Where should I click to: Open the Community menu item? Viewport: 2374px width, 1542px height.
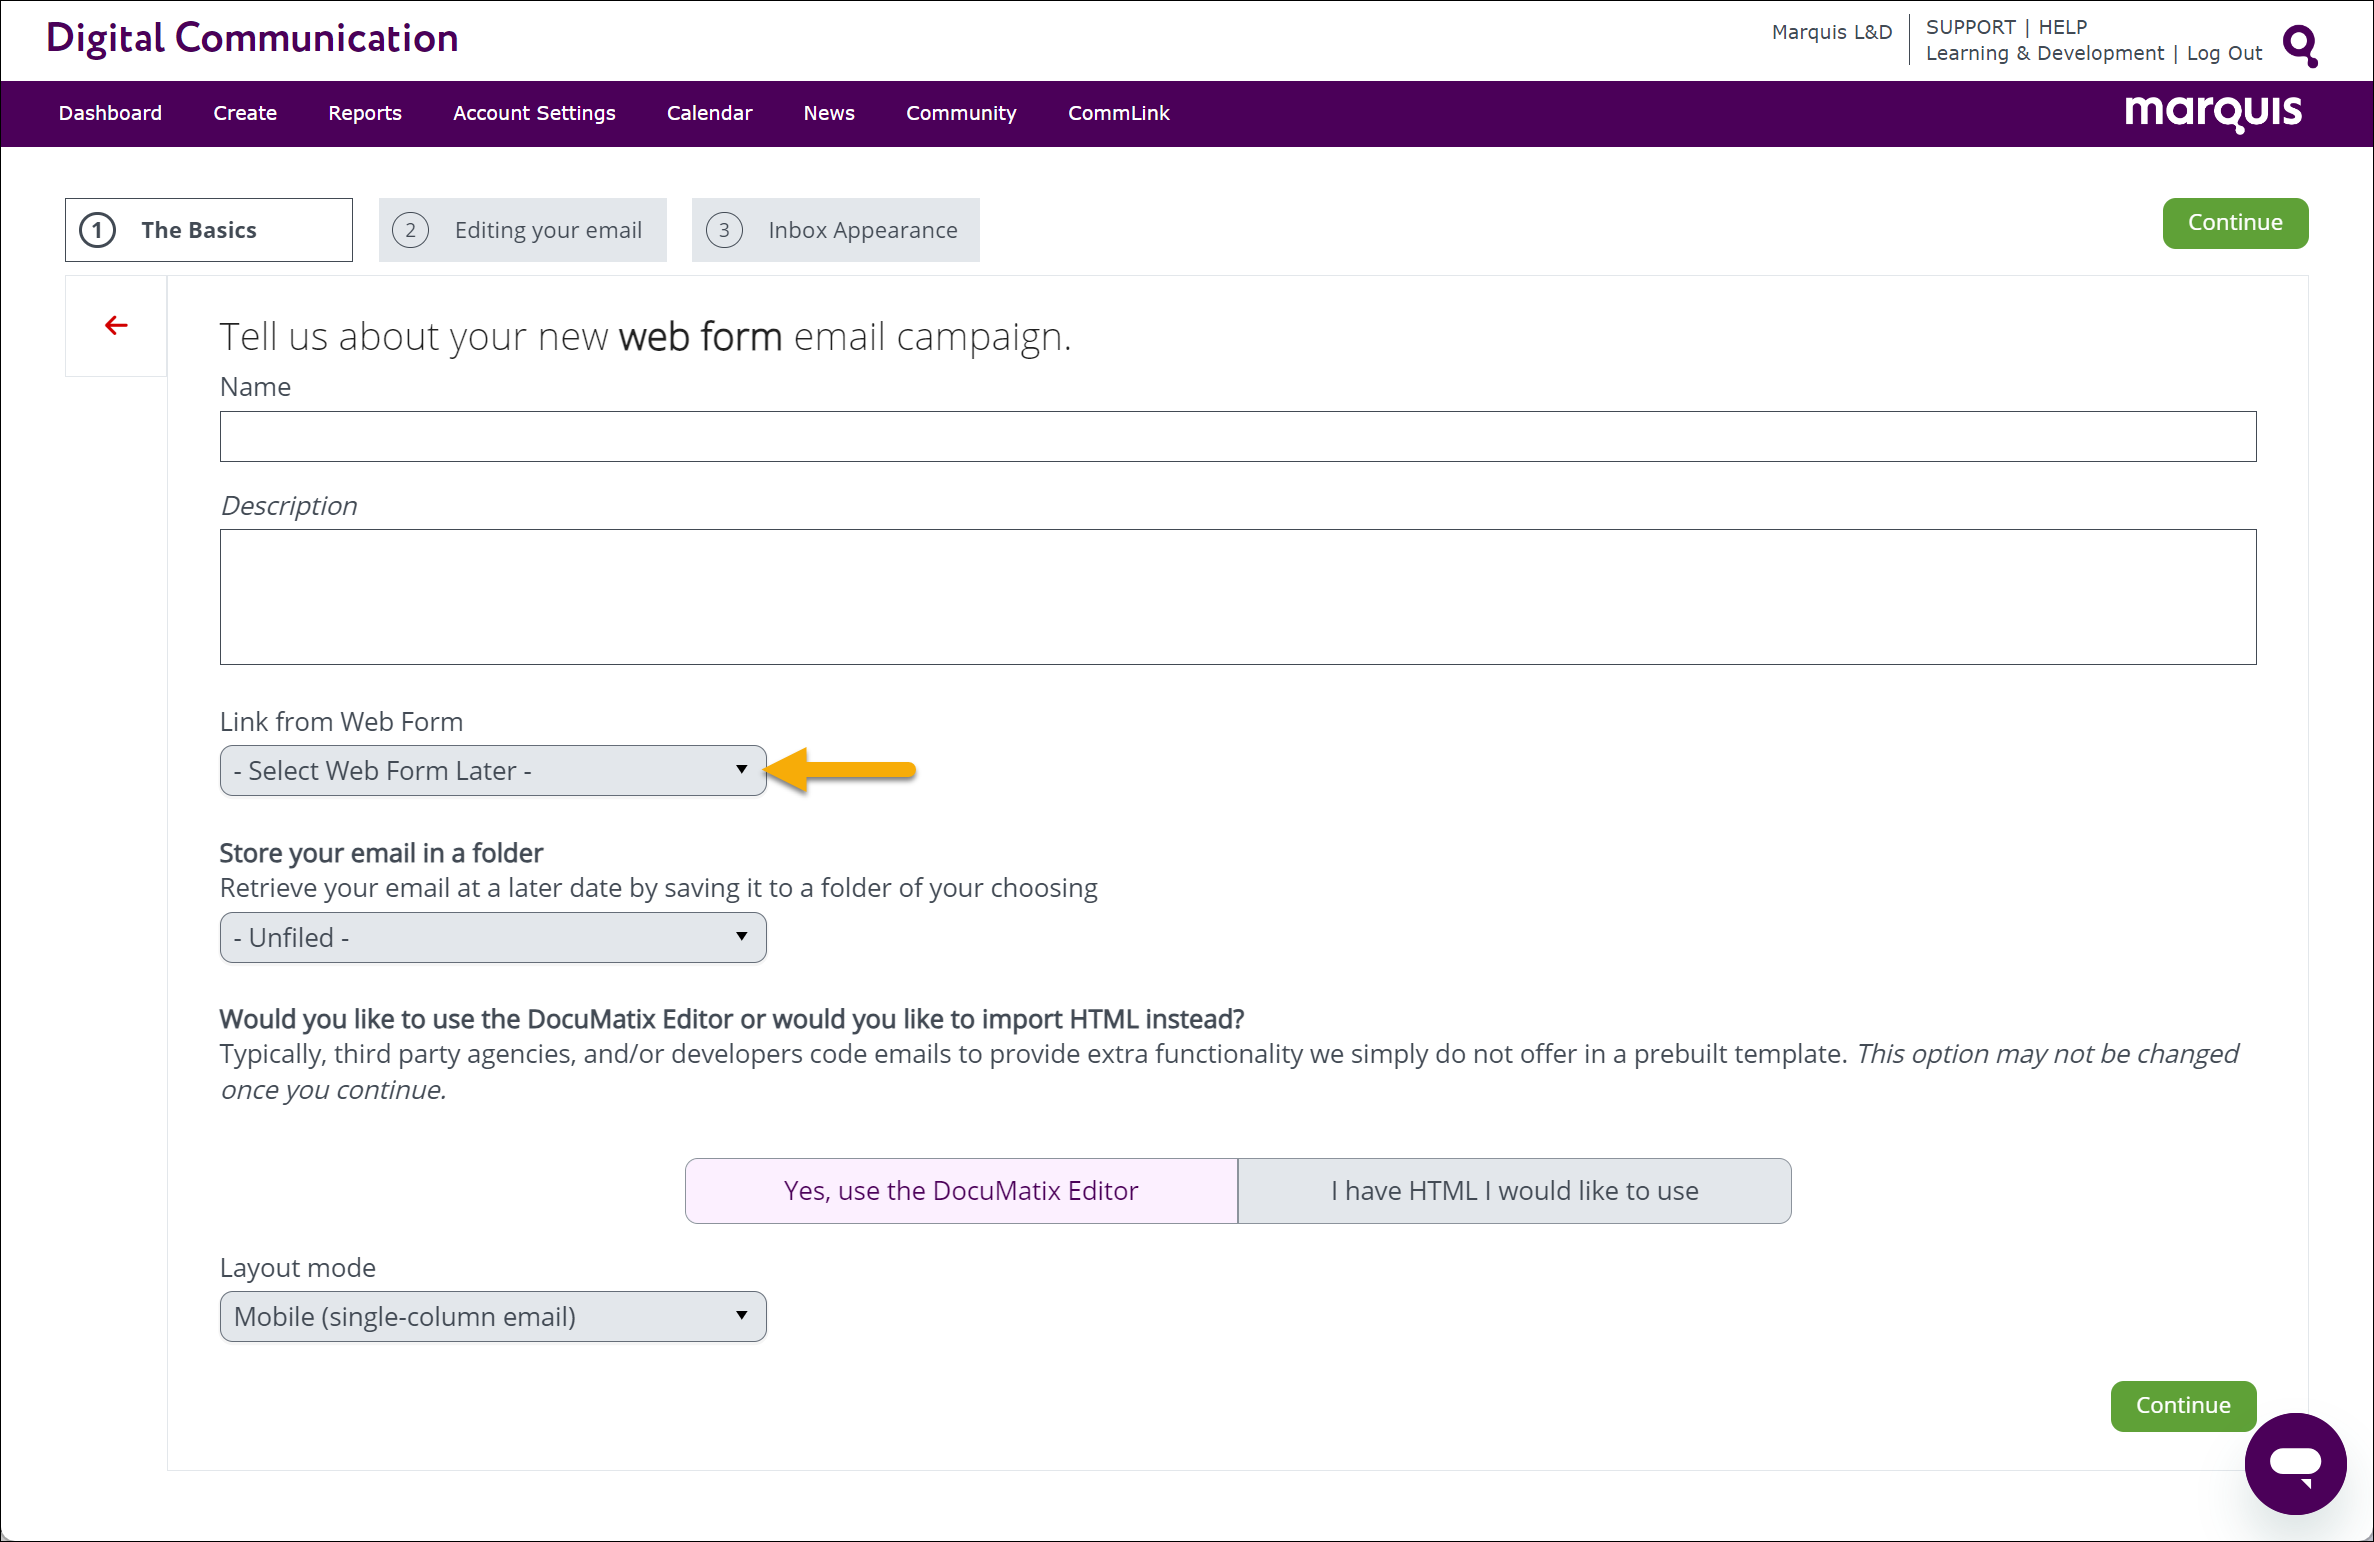click(x=961, y=113)
